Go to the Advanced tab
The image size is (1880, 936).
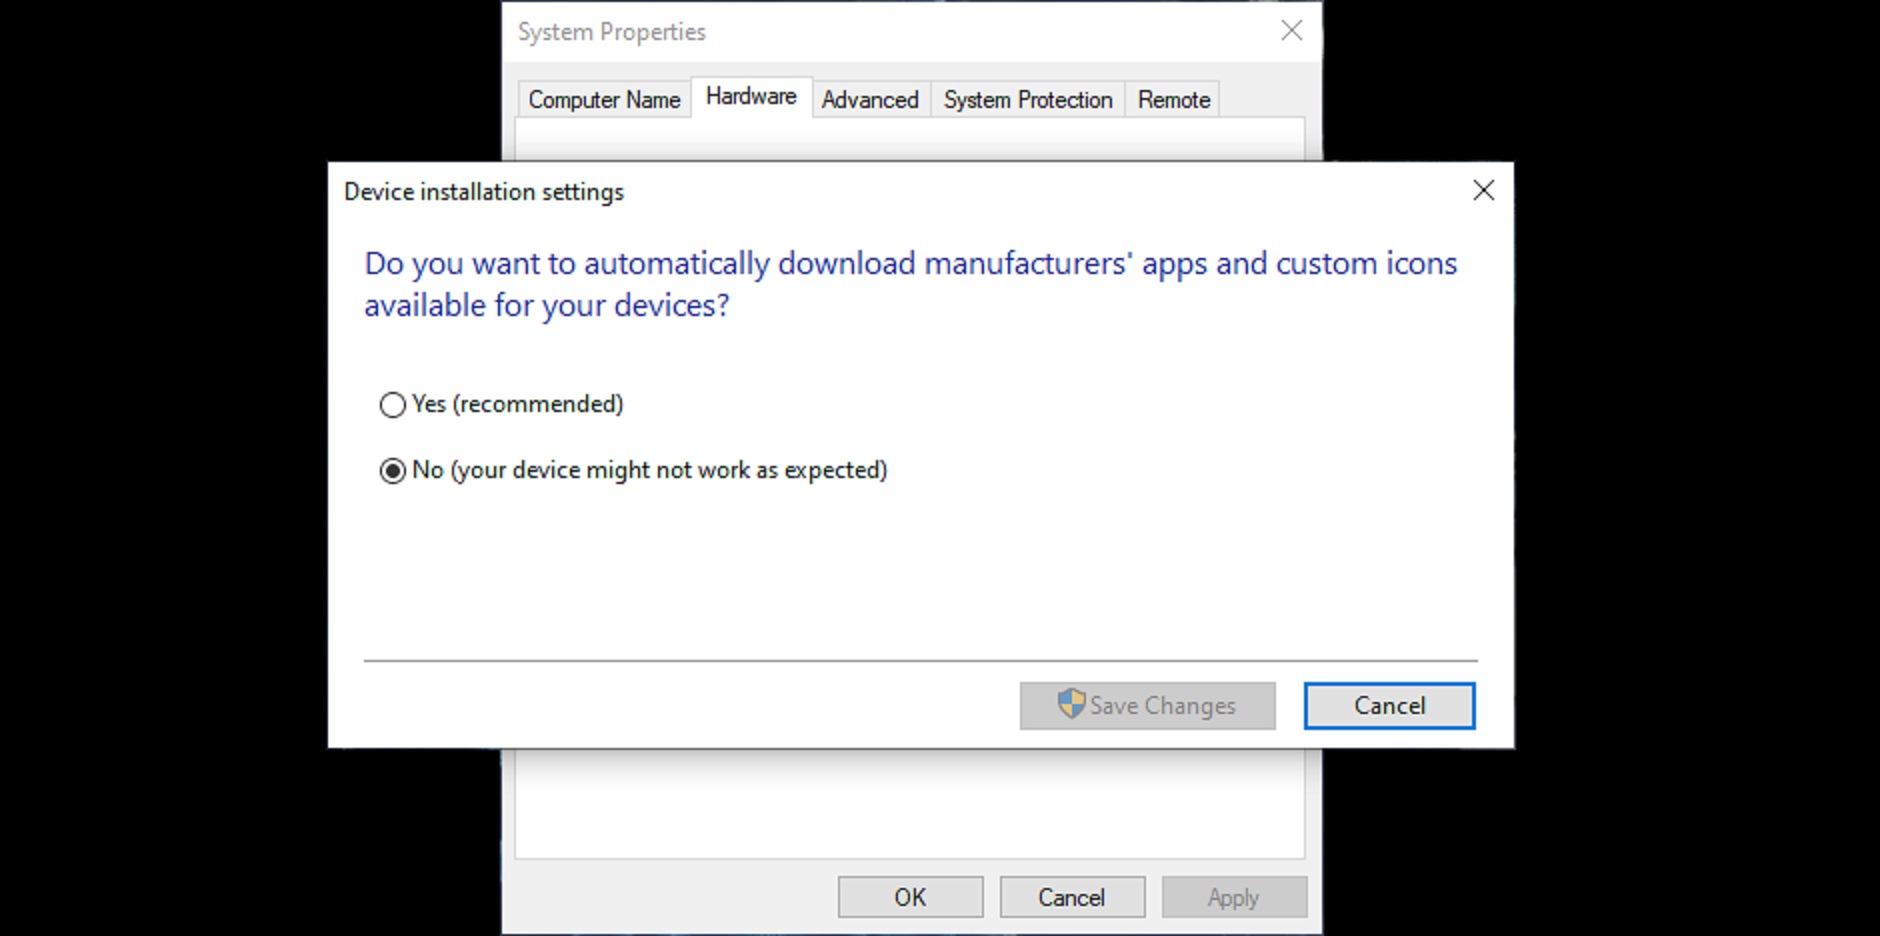[x=870, y=100]
